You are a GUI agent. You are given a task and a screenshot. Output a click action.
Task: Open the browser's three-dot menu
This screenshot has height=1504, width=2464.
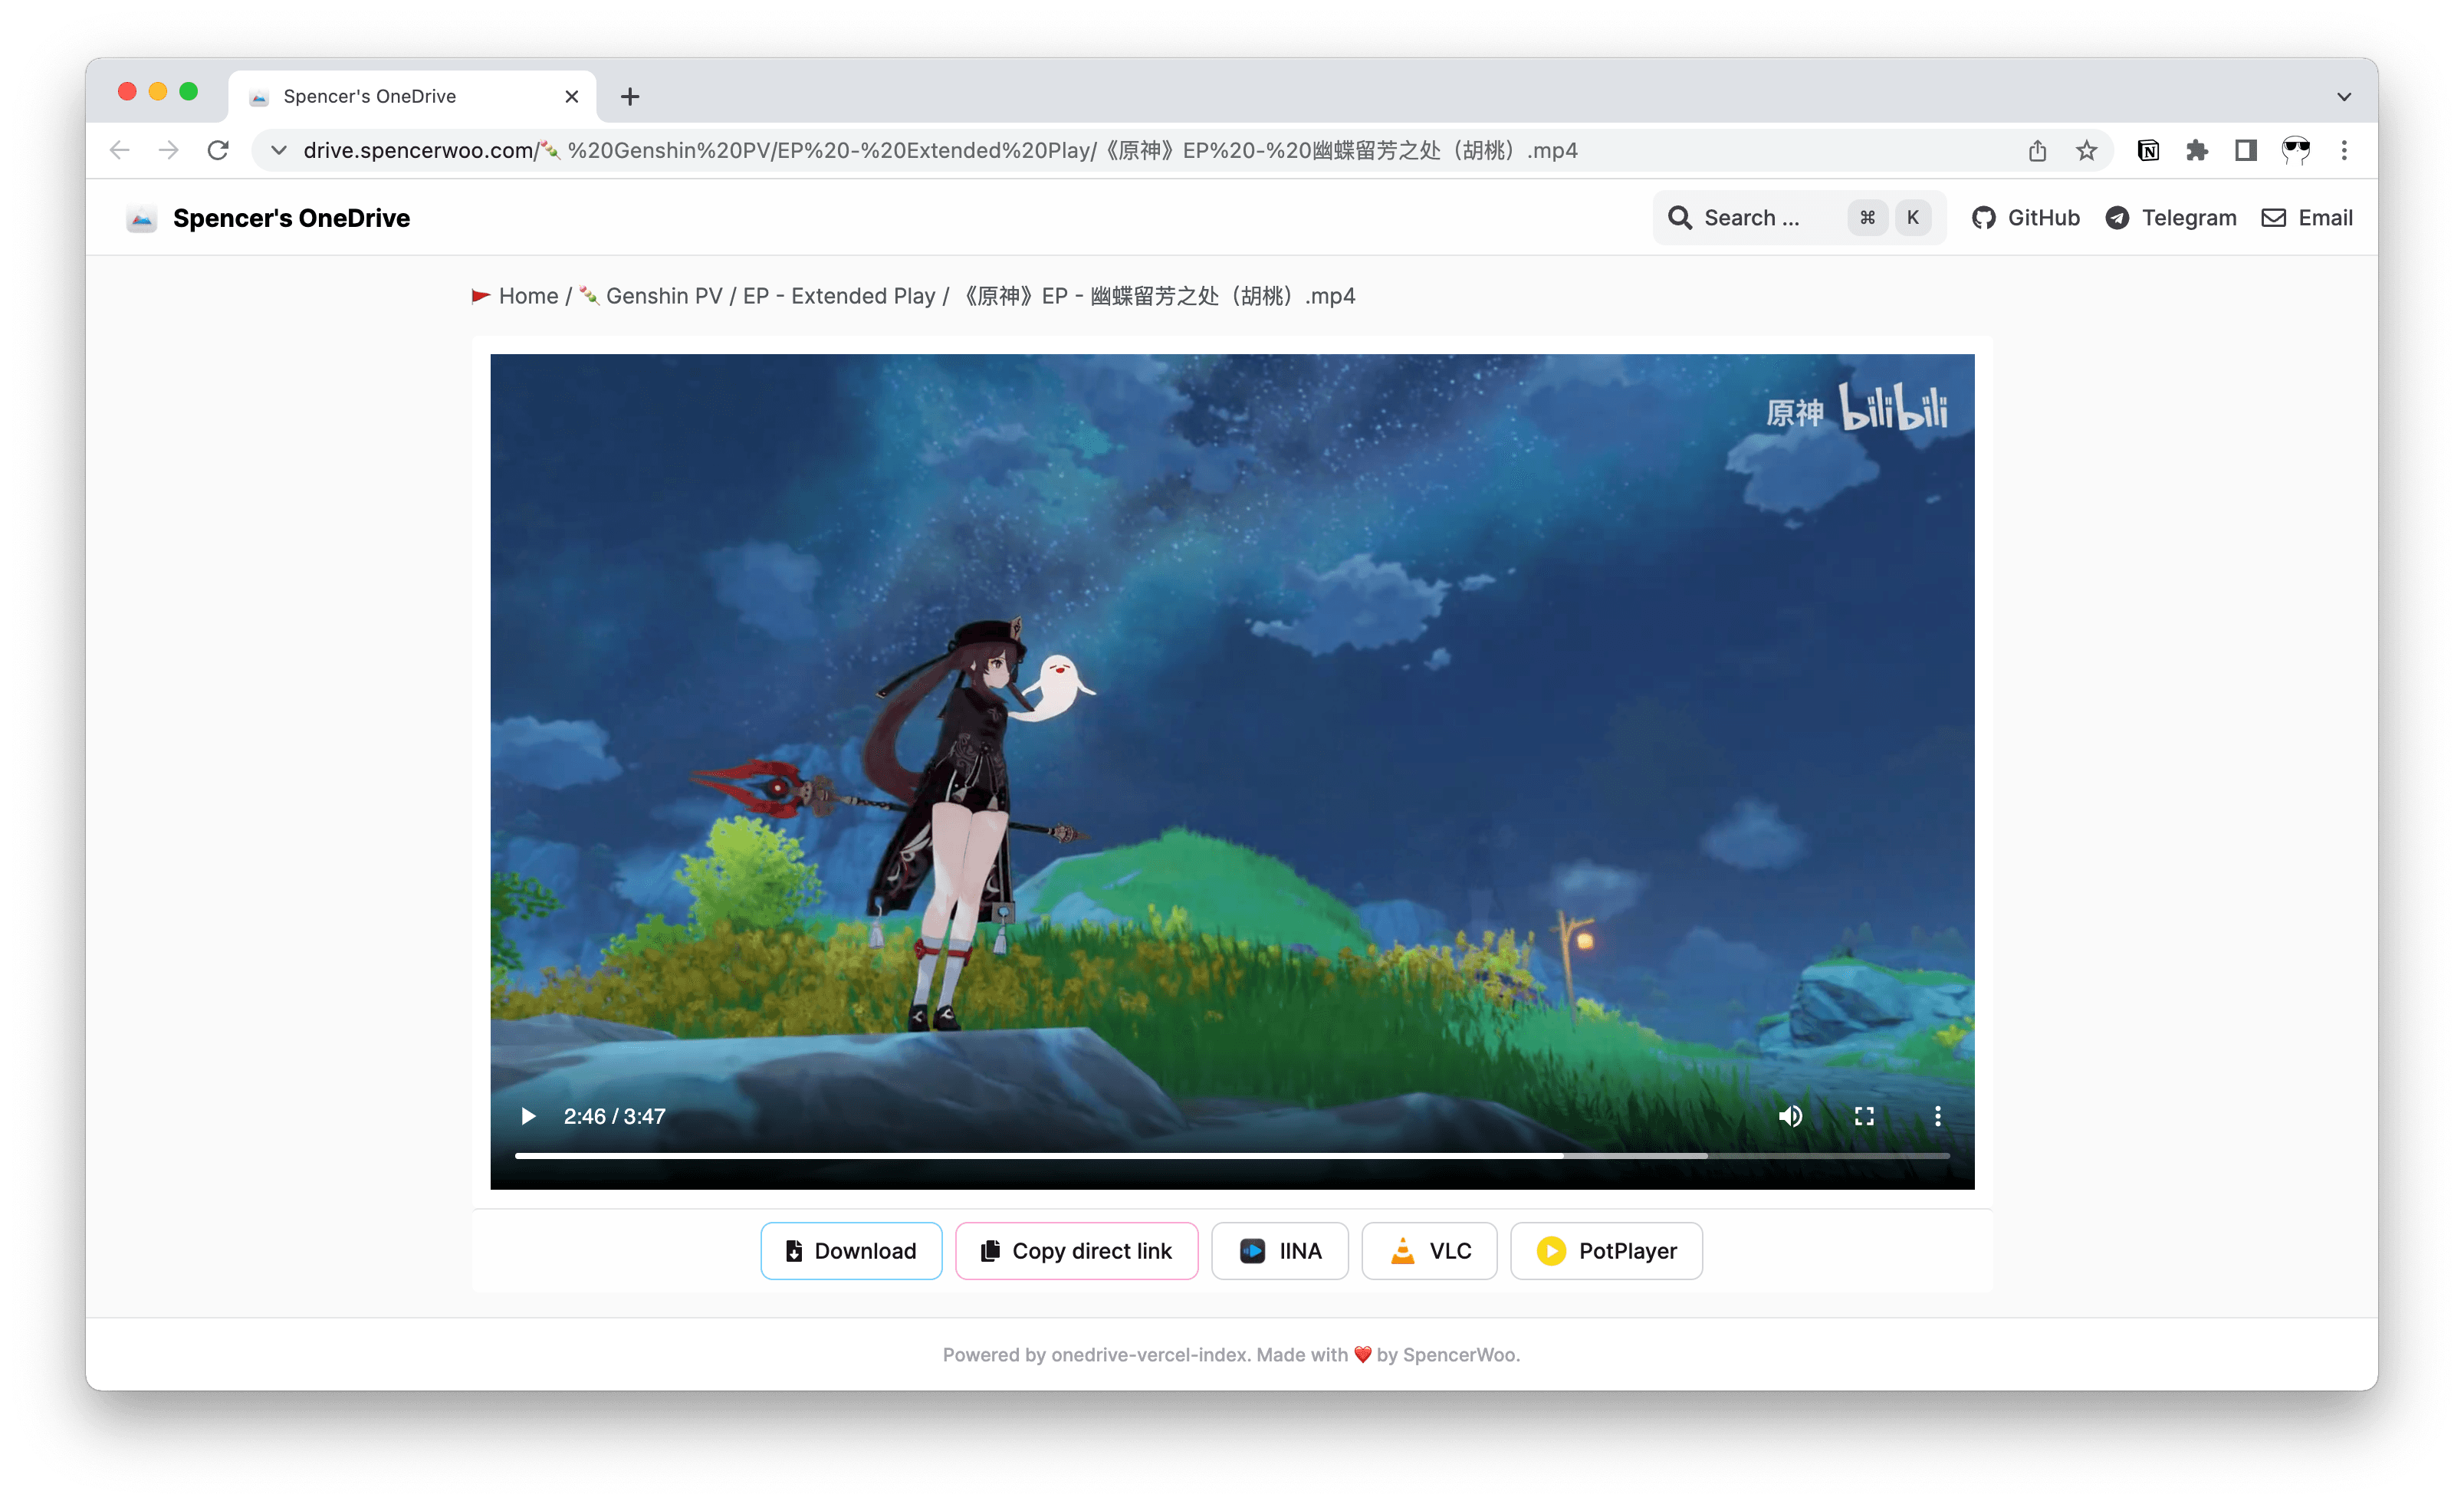click(2344, 150)
